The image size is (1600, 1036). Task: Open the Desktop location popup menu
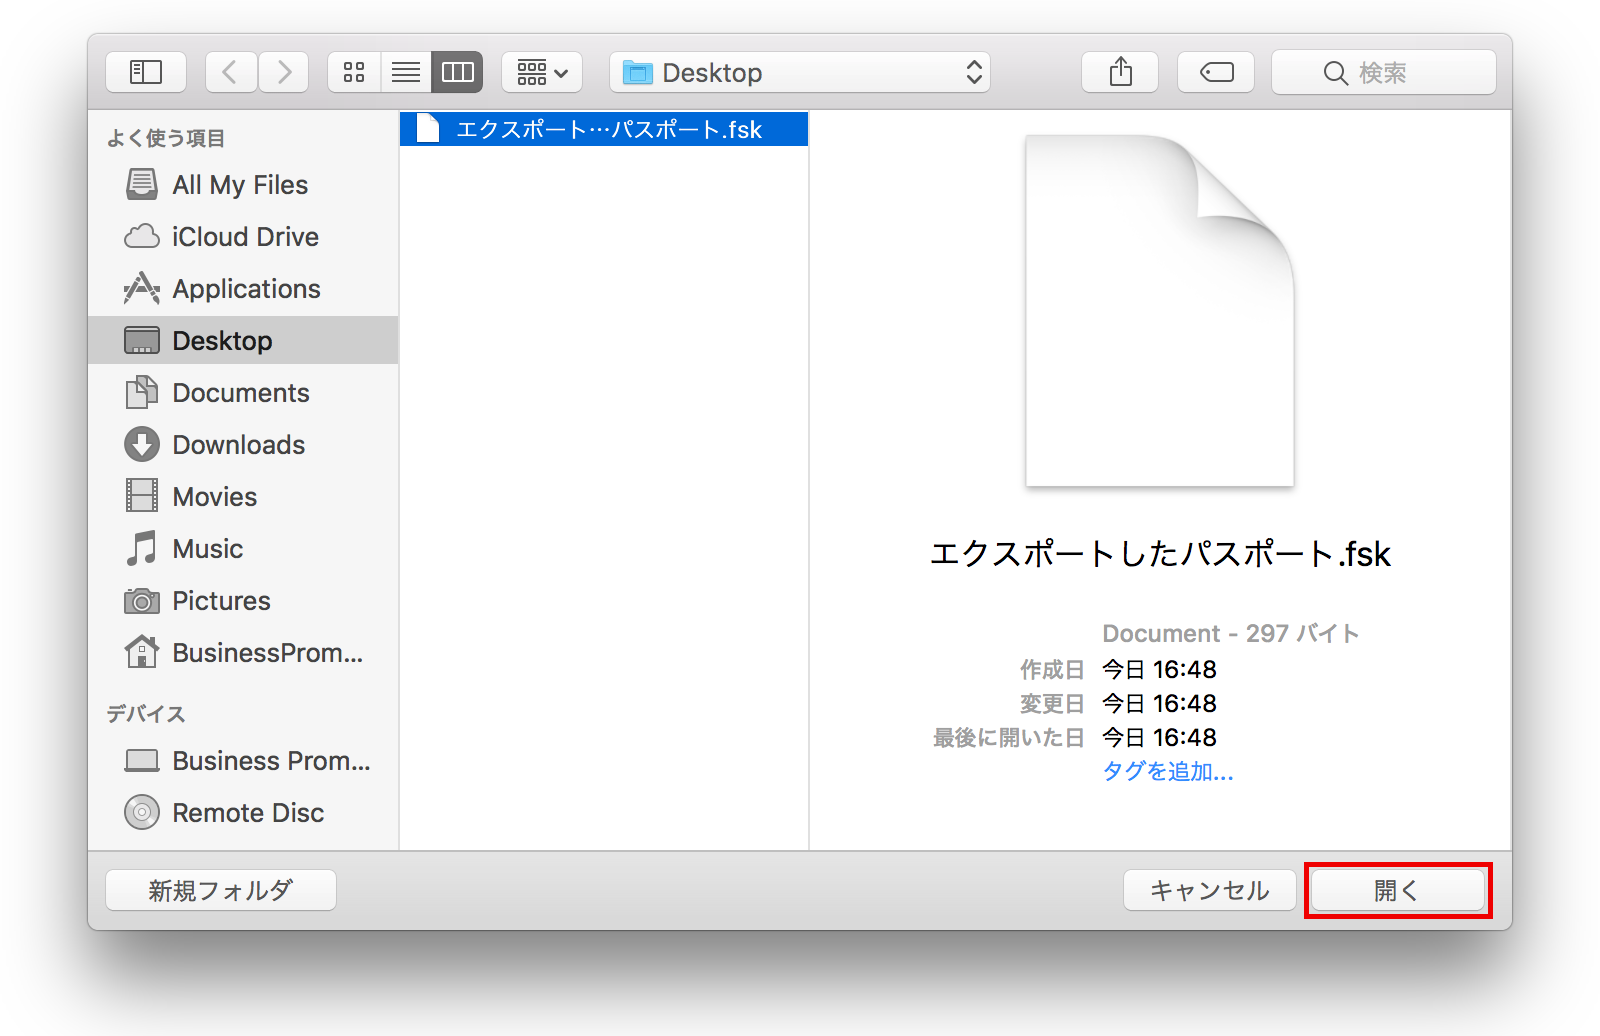tap(800, 72)
